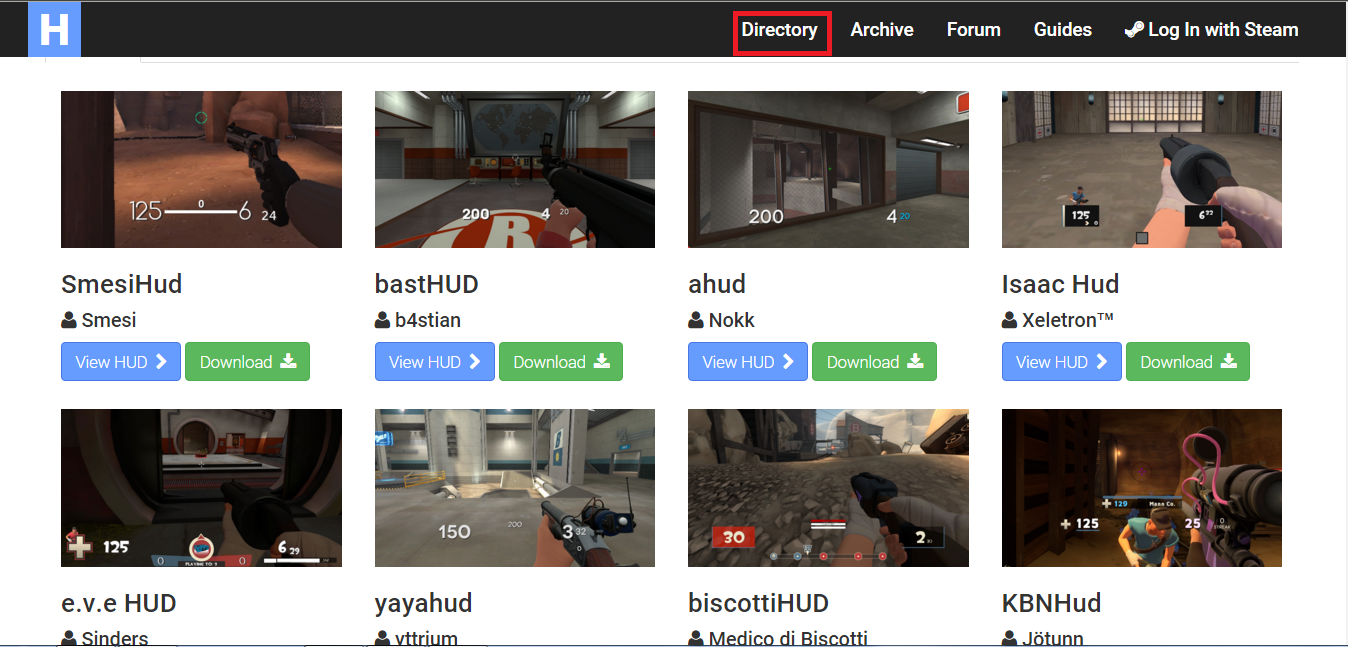
Task: Download SmesiHud
Action: 248,362
